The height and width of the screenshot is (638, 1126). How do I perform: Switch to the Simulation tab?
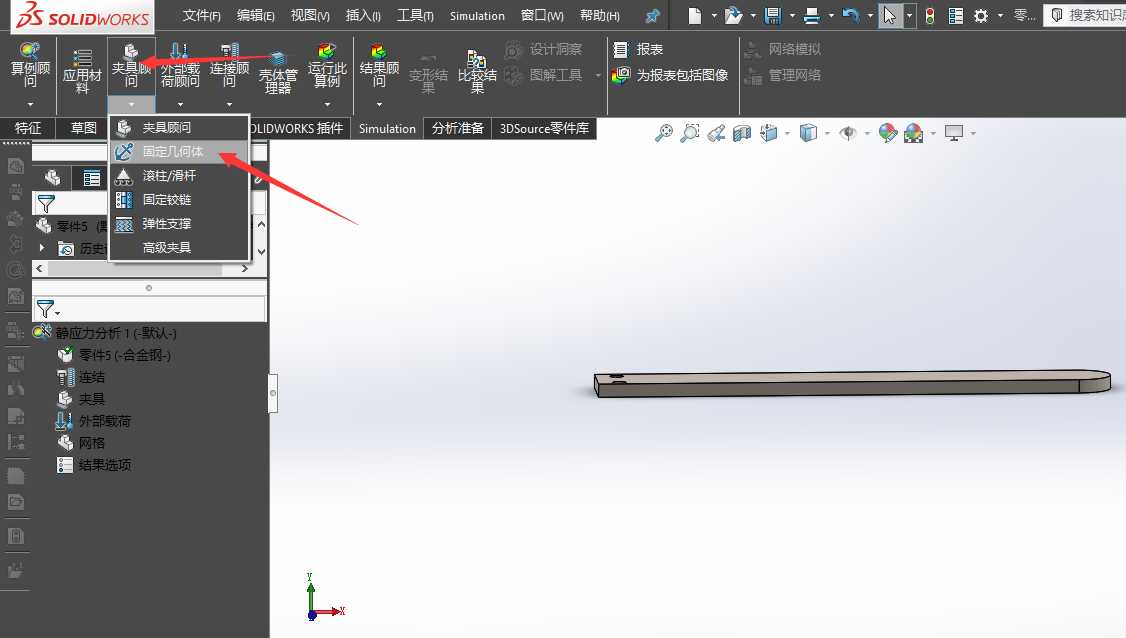[387, 129]
